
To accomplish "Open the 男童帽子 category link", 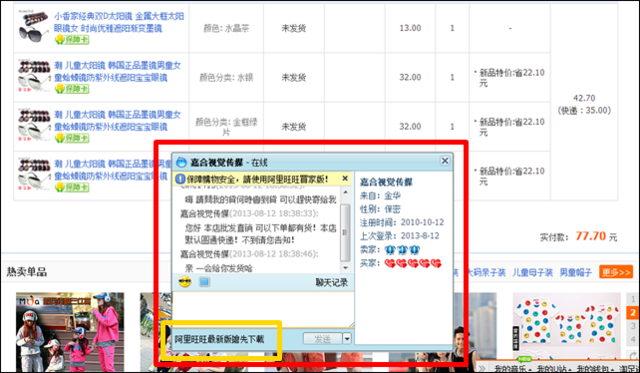I will tap(576, 272).
